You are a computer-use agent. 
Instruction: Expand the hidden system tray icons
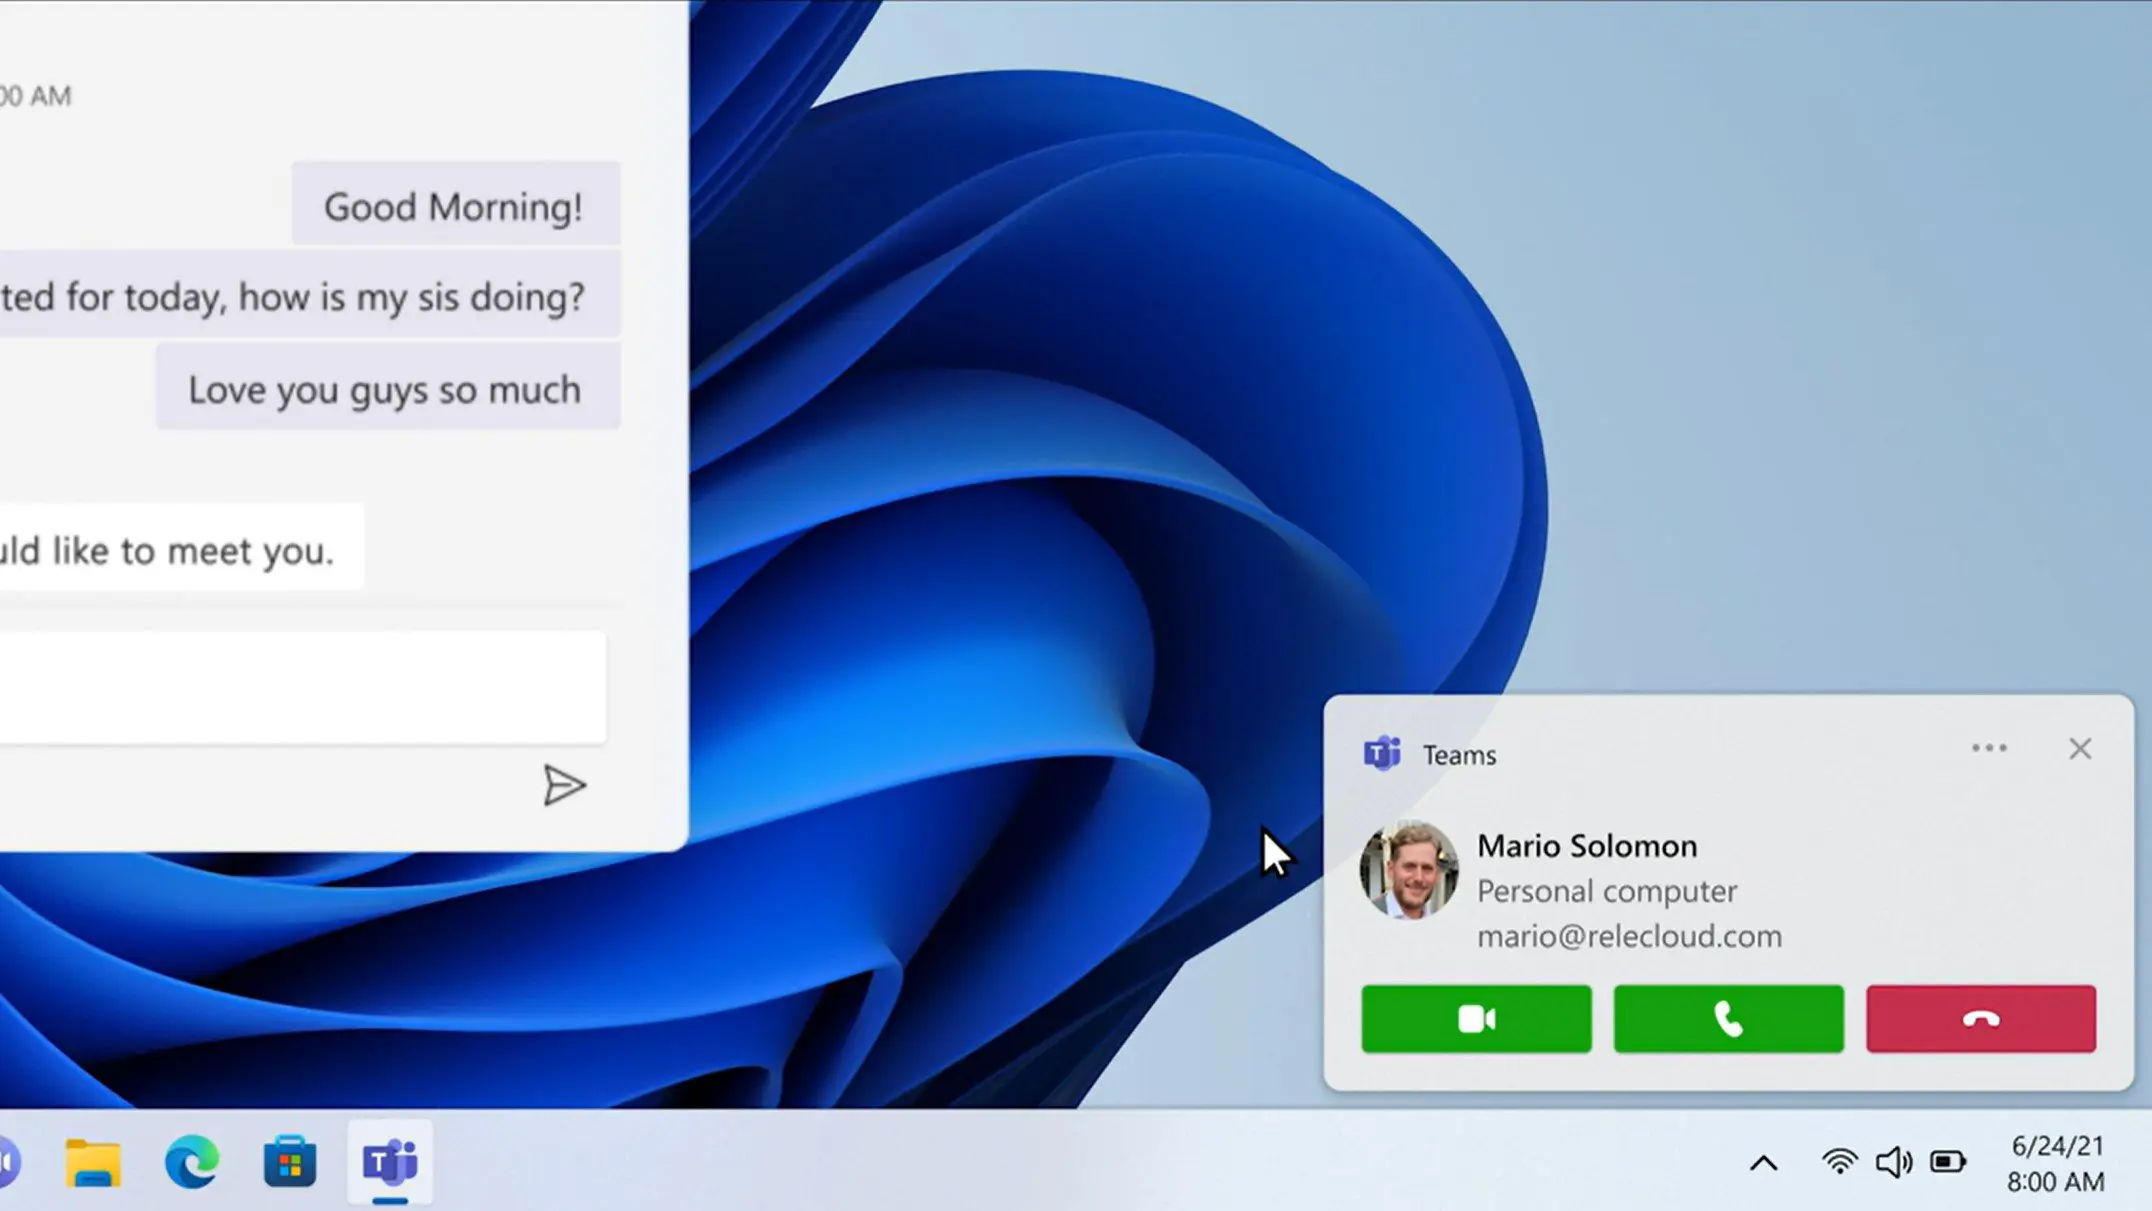(1764, 1163)
